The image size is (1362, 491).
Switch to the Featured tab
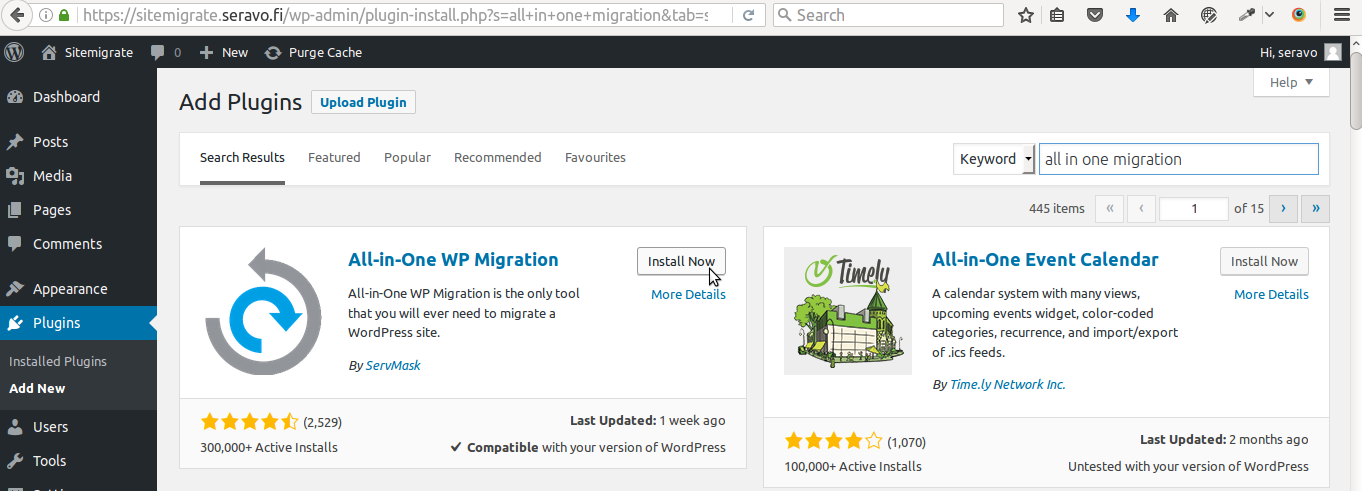(334, 158)
